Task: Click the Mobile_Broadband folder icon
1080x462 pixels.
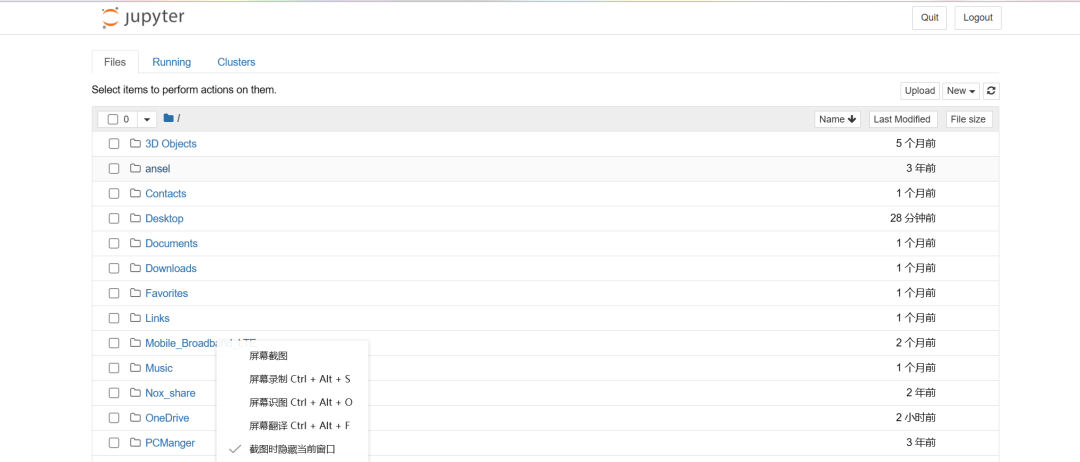Action: point(135,343)
